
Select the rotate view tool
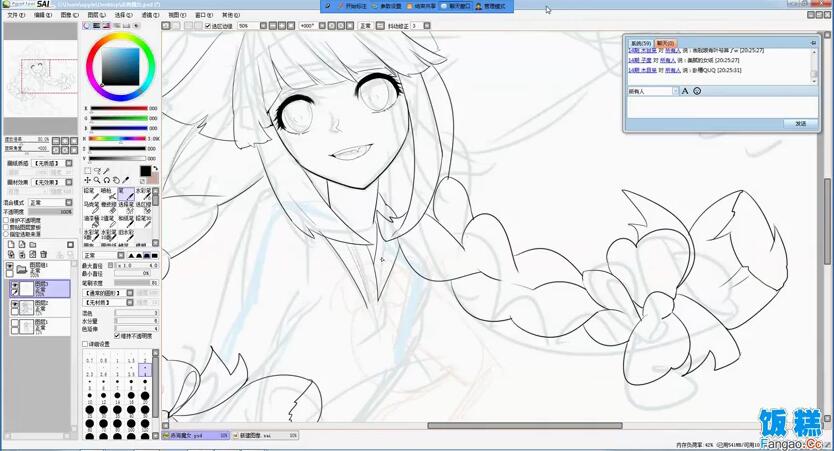pos(106,180)
